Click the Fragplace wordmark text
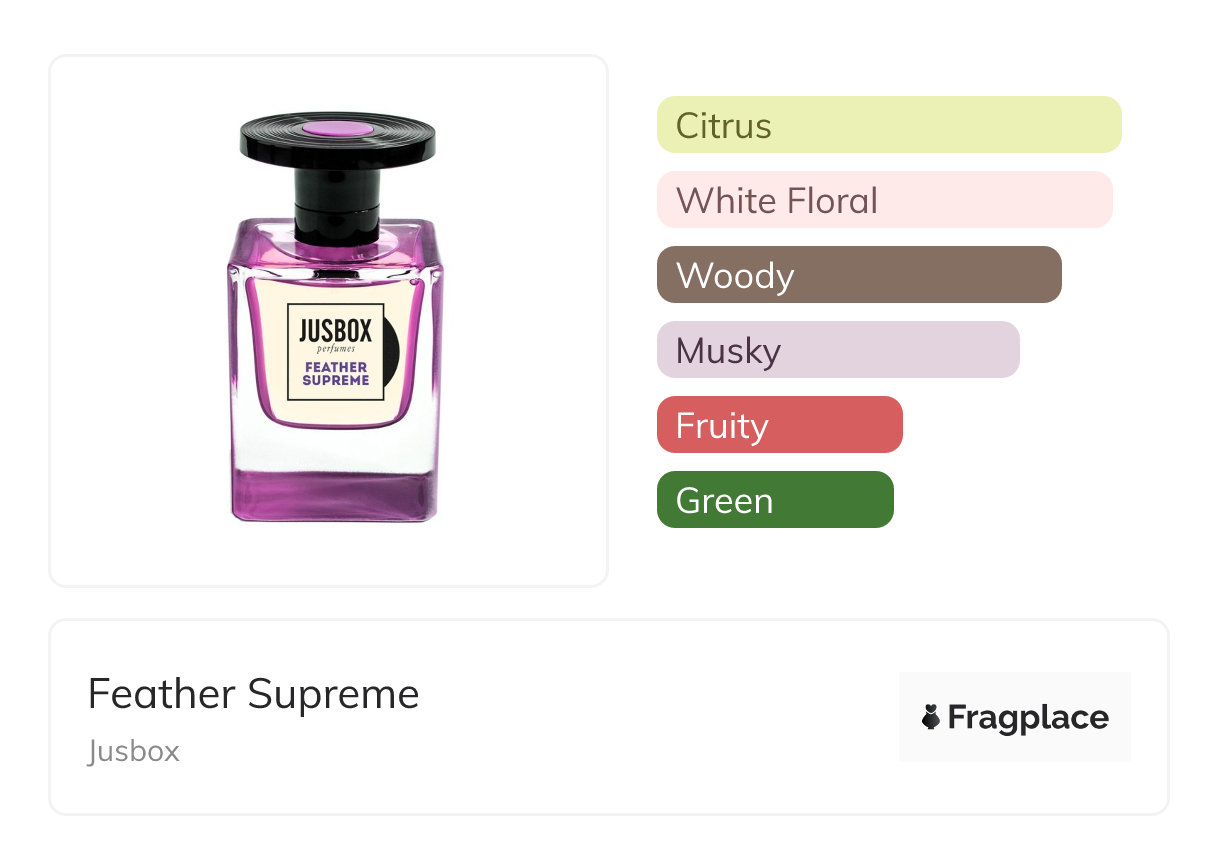 coord(1027,717)
